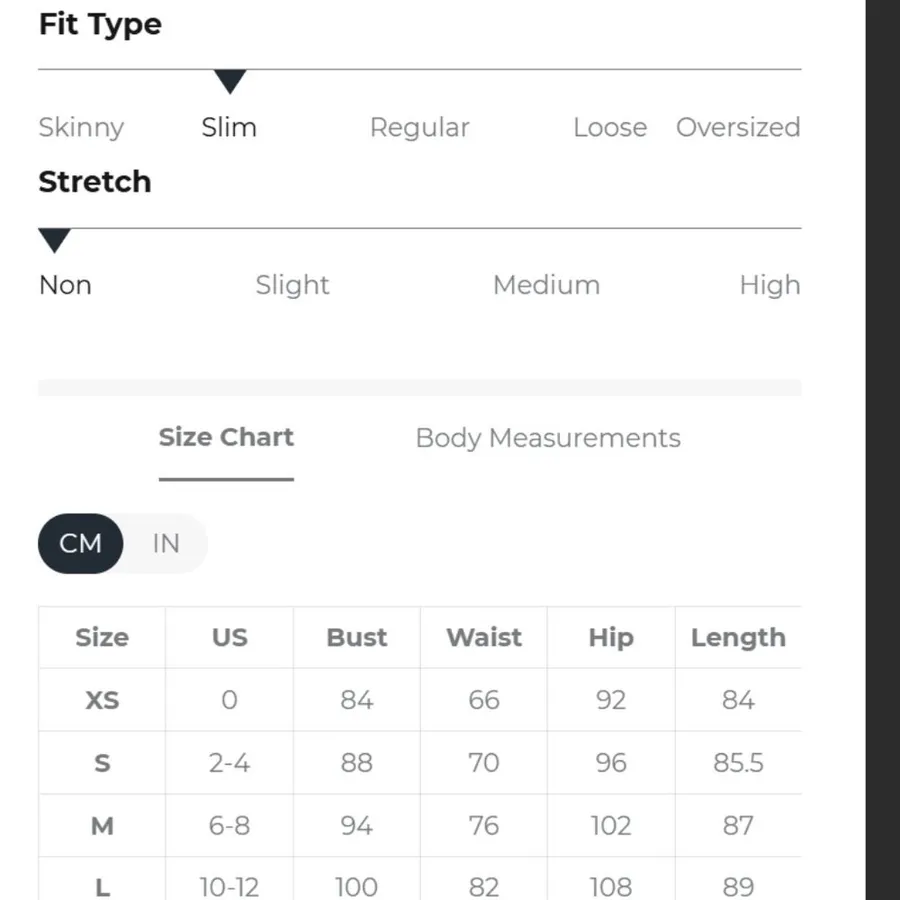This screenshot has height=900, width=900.
Task: Click the Fit Type triangle marker at Slim
Action: [x=230, y=82]
